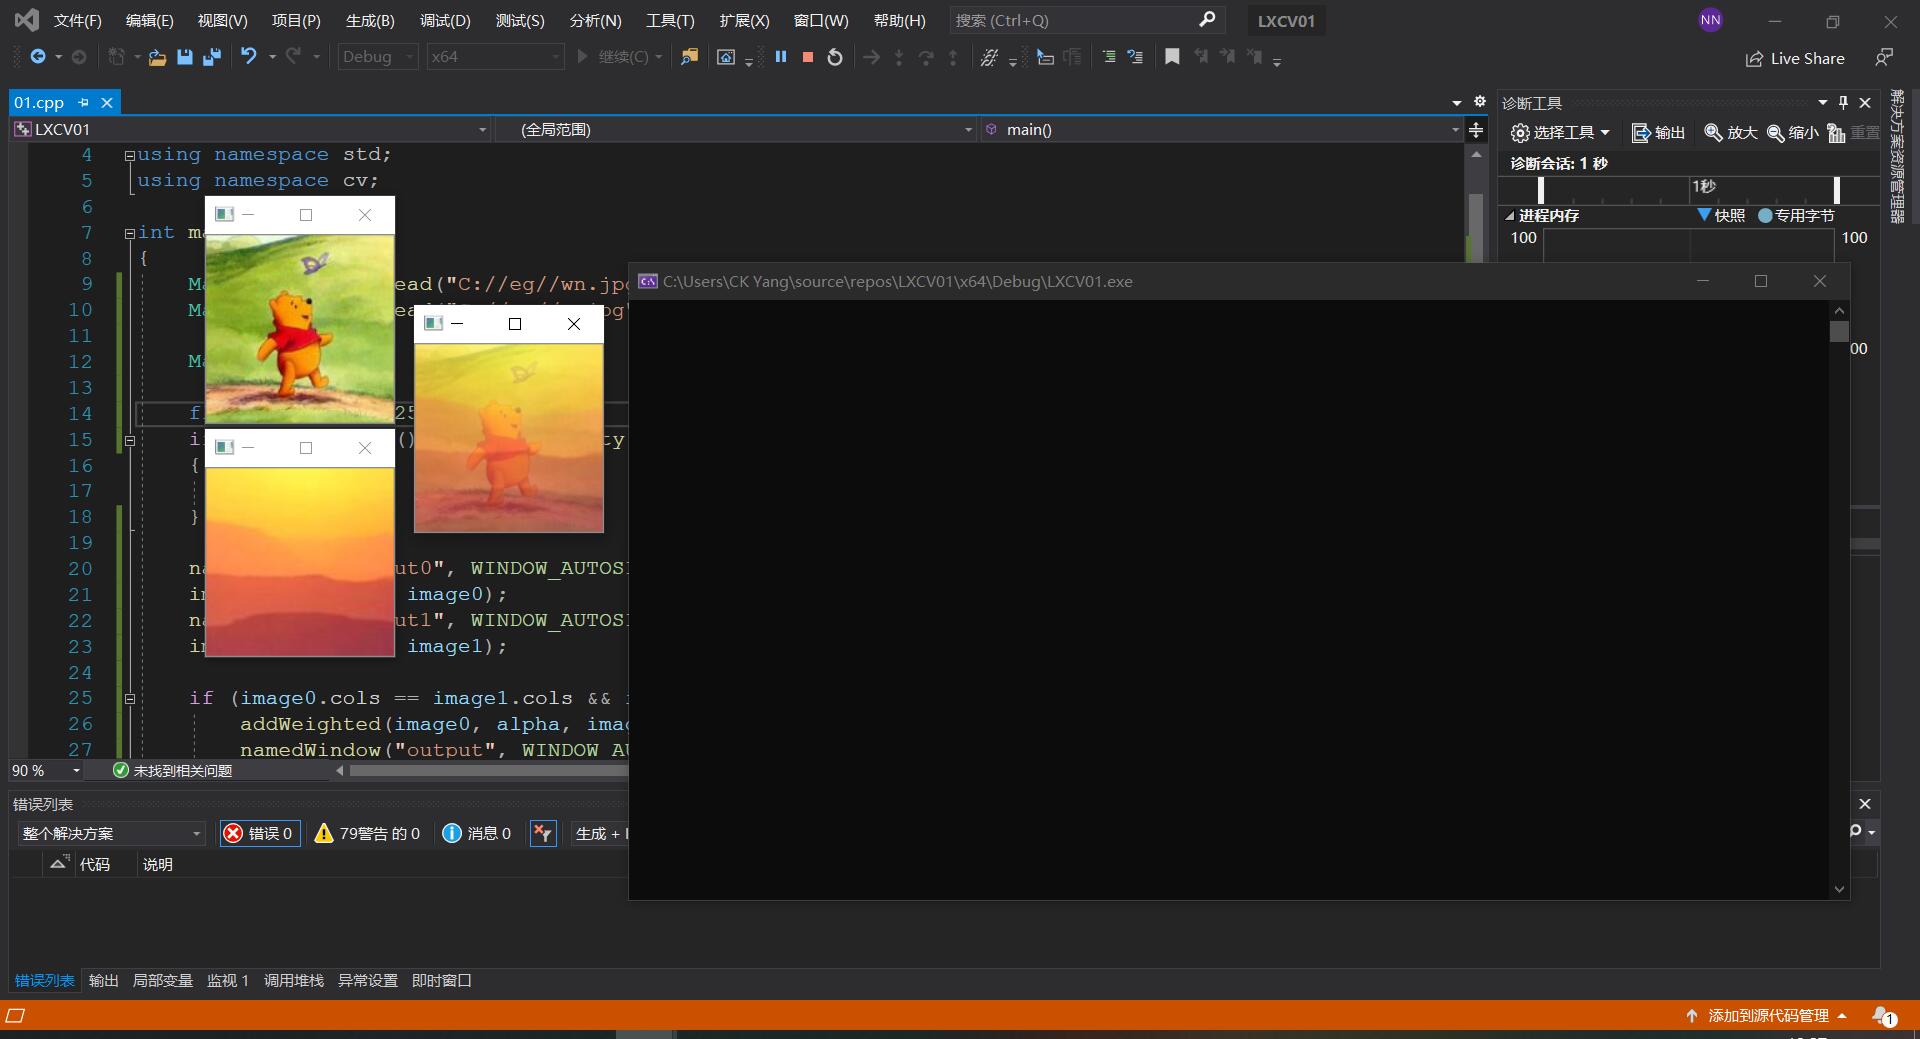
Task: Collapse the code block fold on line 15
Action: 129,440
